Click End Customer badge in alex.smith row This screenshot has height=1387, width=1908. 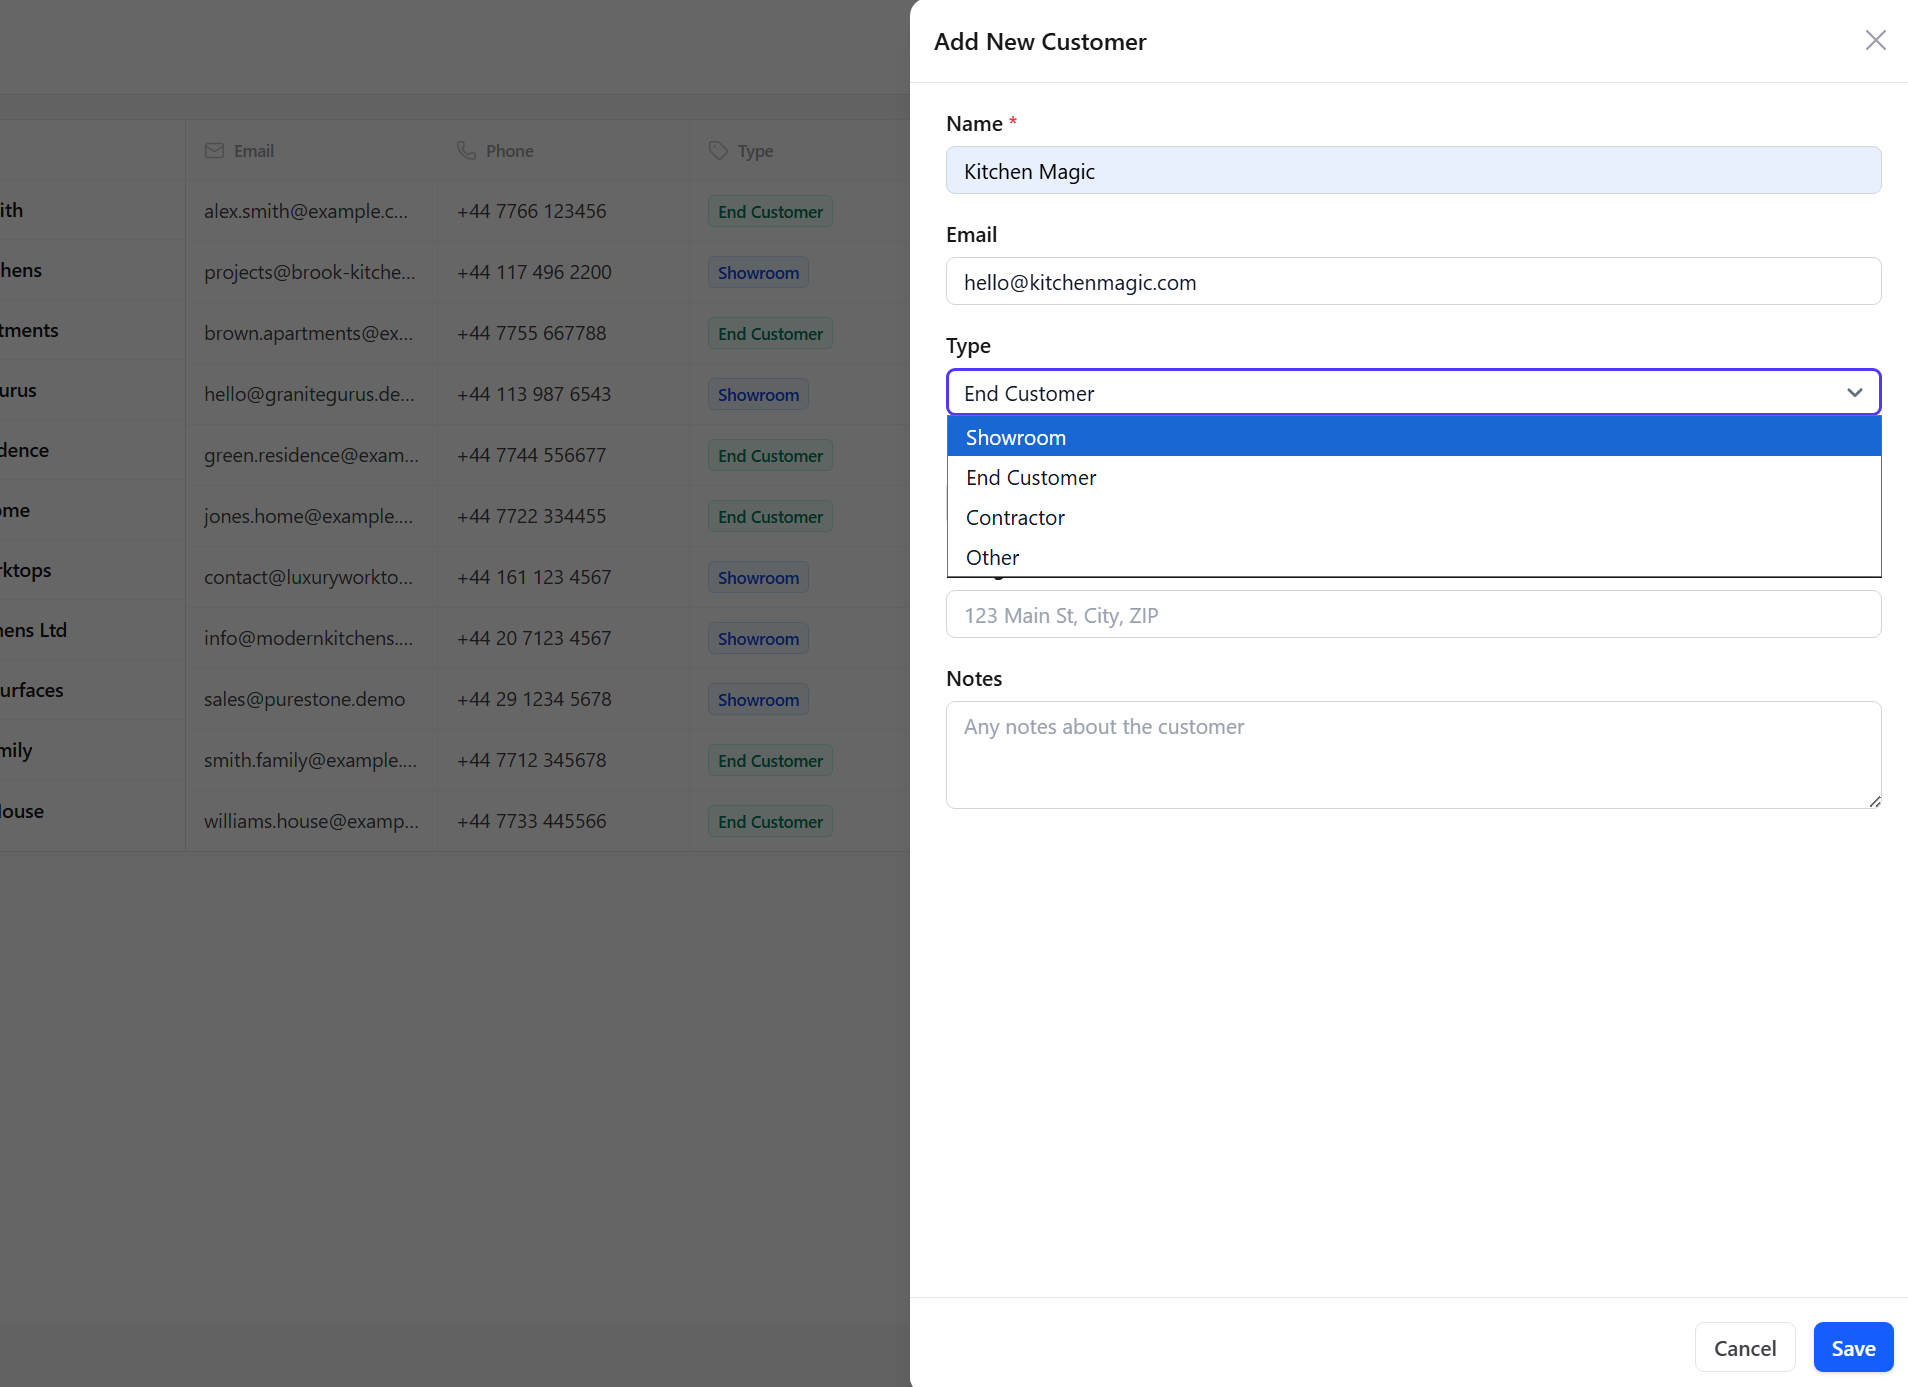tap(770, 212)
